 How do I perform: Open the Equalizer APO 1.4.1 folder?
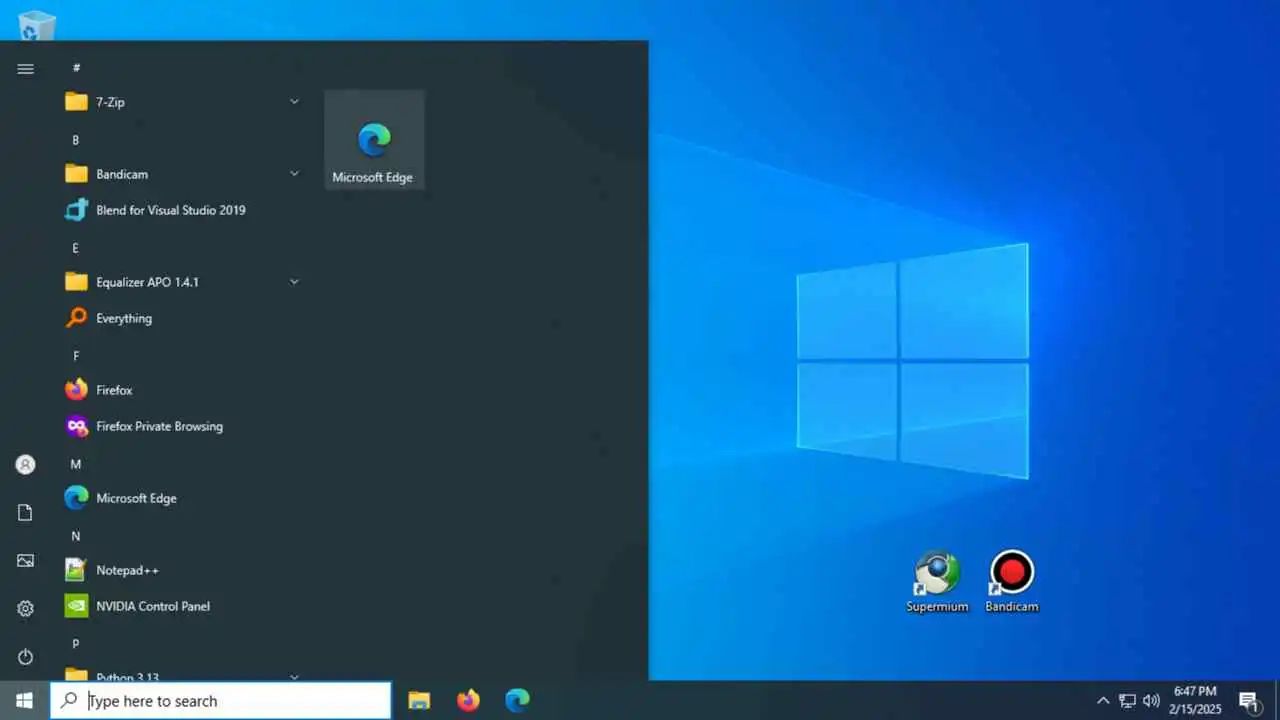tap(183, 282)
